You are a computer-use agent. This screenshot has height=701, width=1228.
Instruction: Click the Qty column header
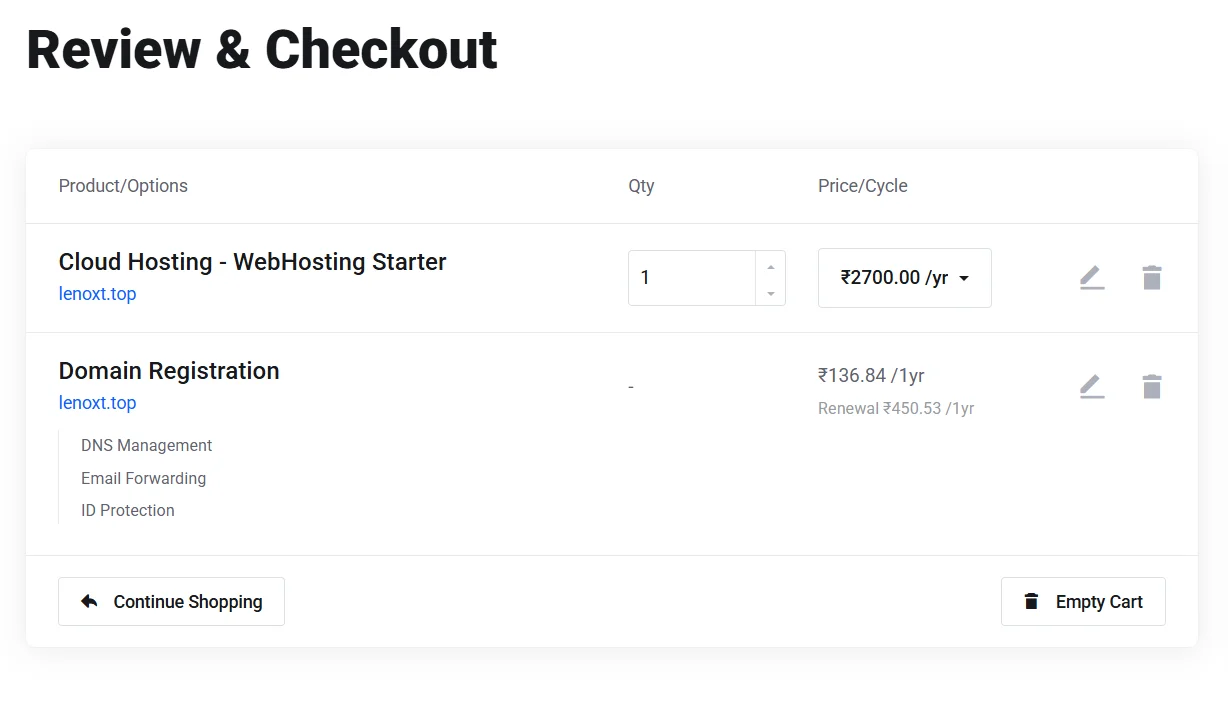(x=640, y=186)
